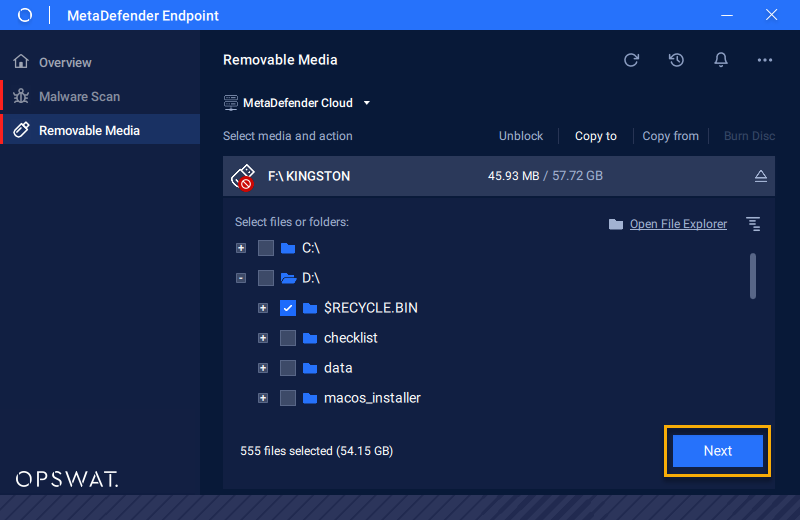Check the checklist folder checkbox
The image size is (800, 520).
pos(288,338)
